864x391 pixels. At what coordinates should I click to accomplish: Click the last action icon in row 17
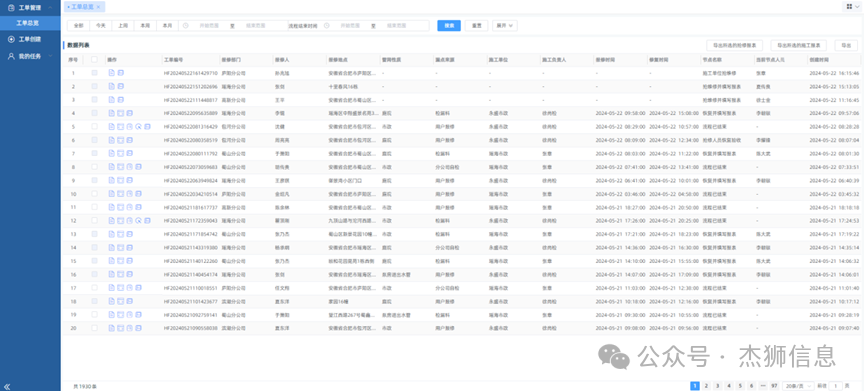coord(138,287)
